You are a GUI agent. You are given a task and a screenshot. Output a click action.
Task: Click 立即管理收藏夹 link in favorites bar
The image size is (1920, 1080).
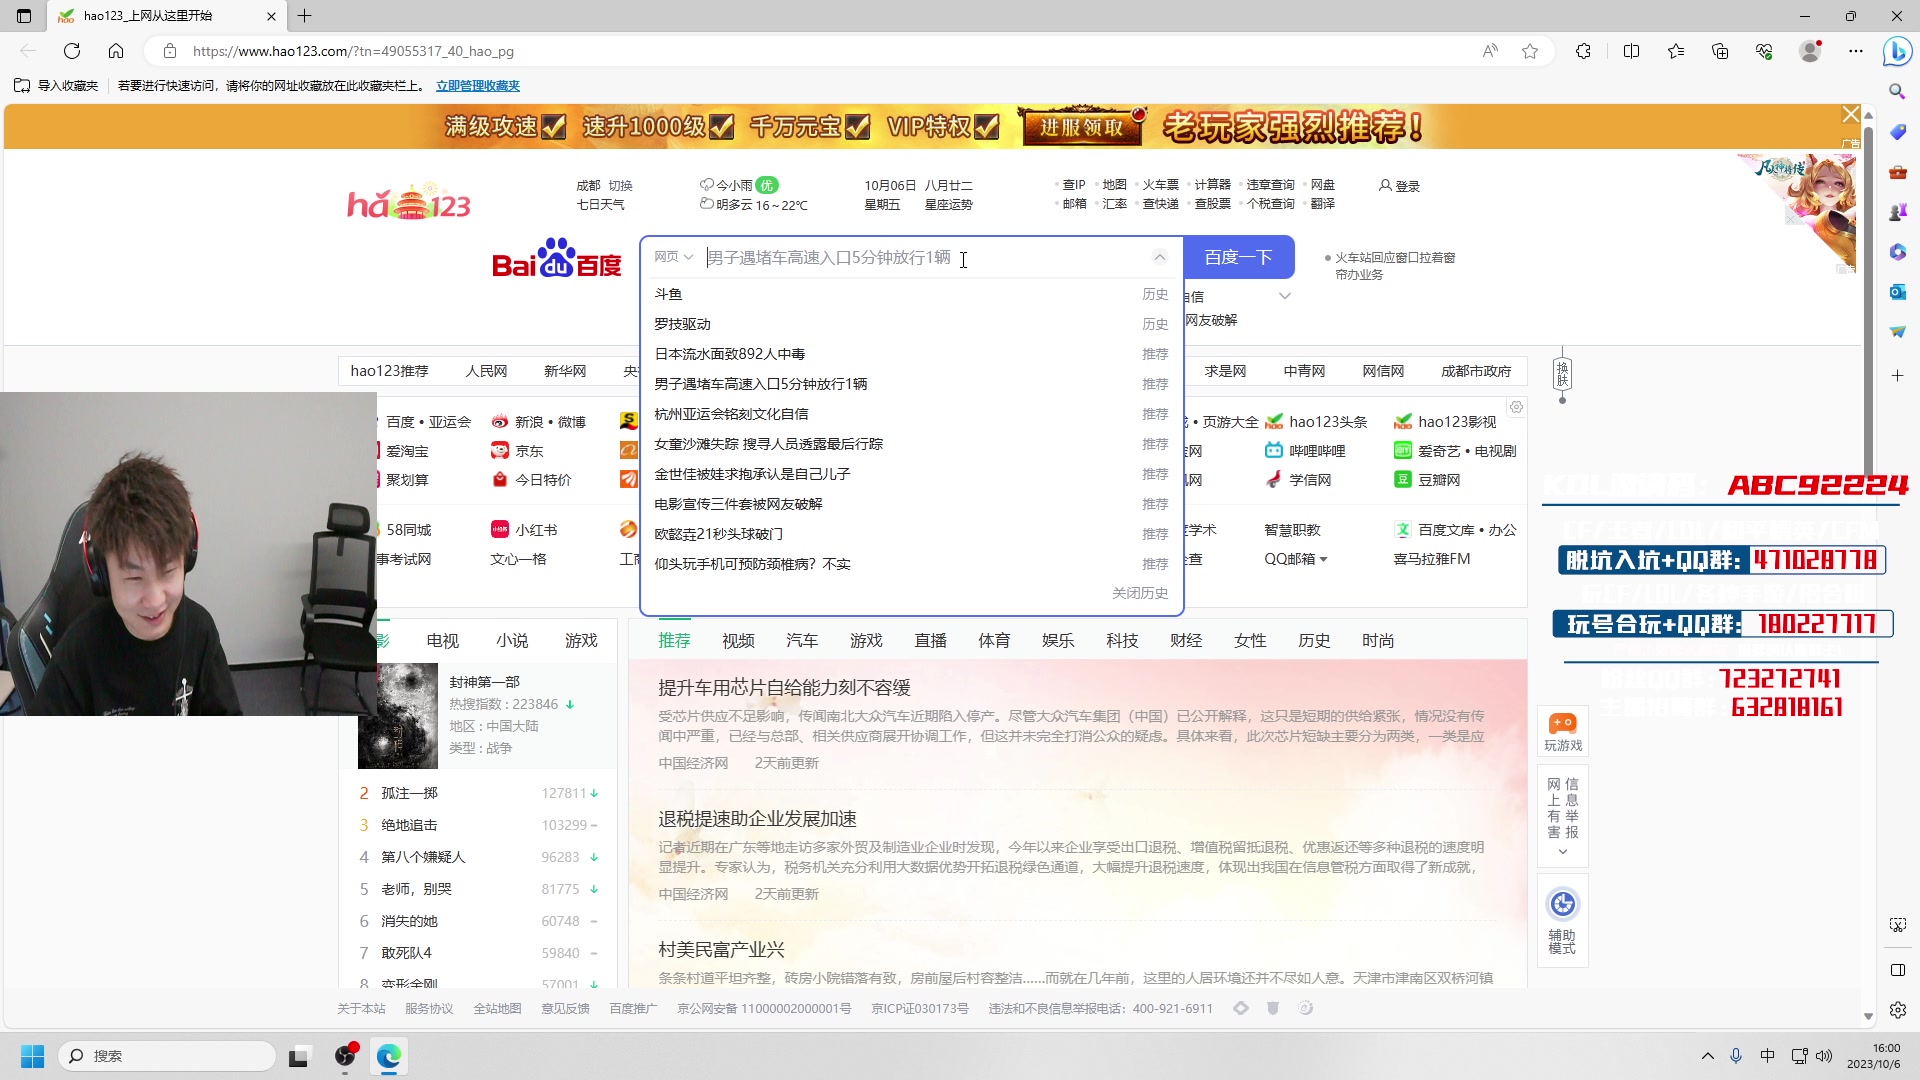click(478, 86)
